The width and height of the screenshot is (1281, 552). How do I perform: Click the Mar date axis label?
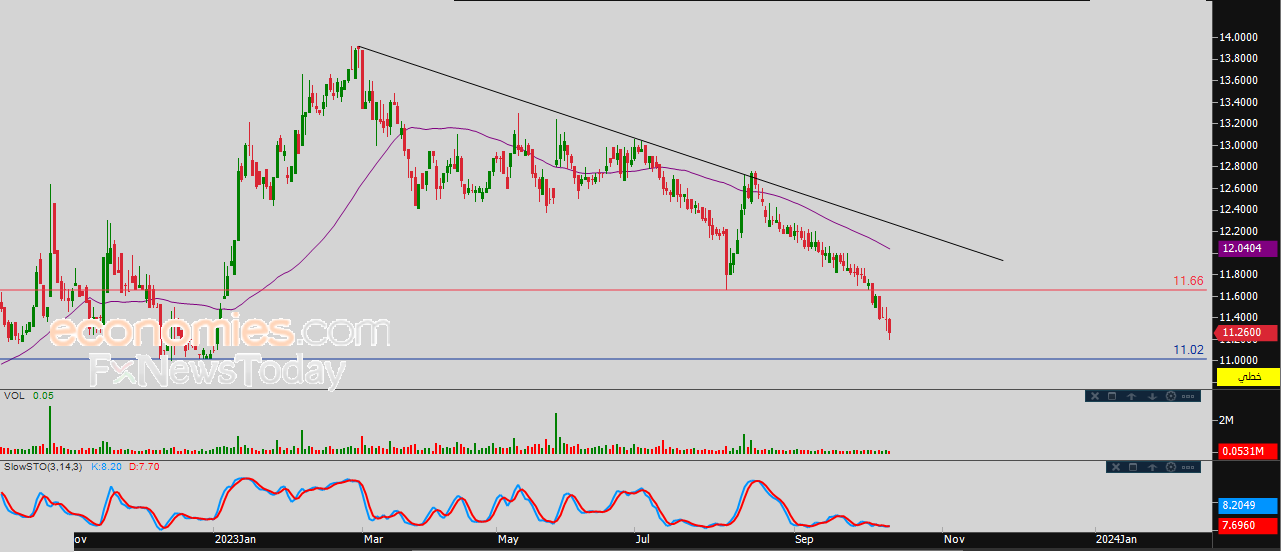click(373, 539)
